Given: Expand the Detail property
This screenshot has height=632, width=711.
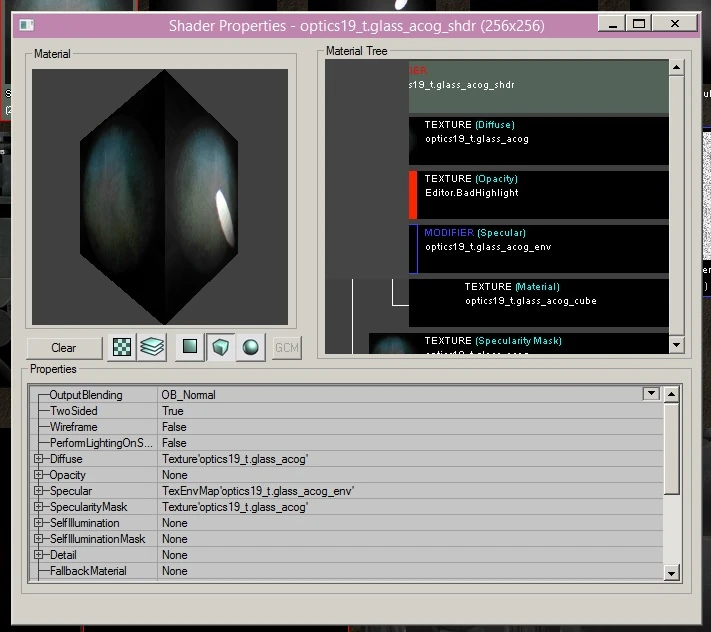Looking at the screenshot, I should tap(39, 554).
